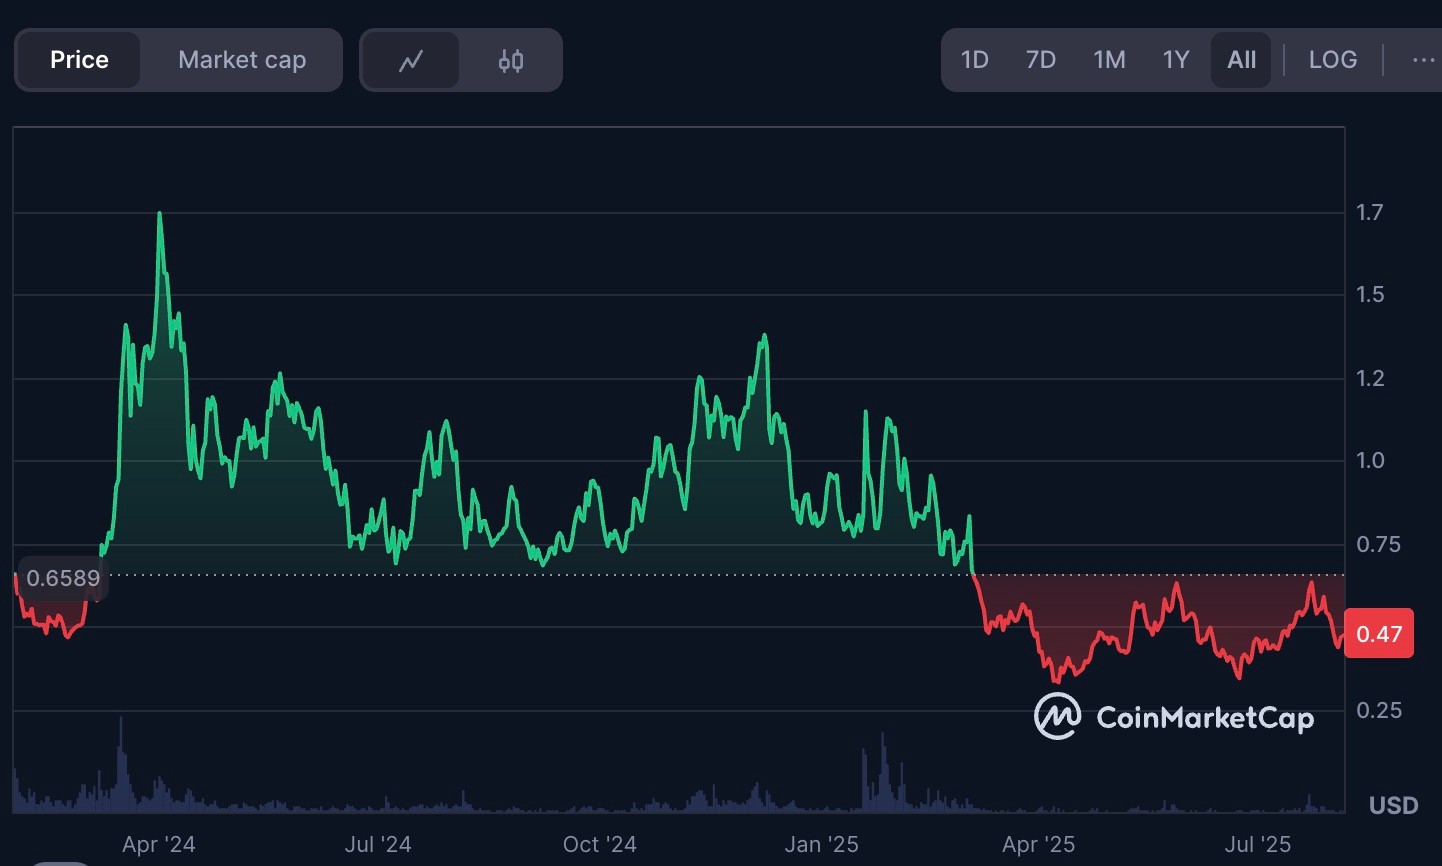Set the chart range to 1Y
1442x866 pixels.
point(1176,60)
